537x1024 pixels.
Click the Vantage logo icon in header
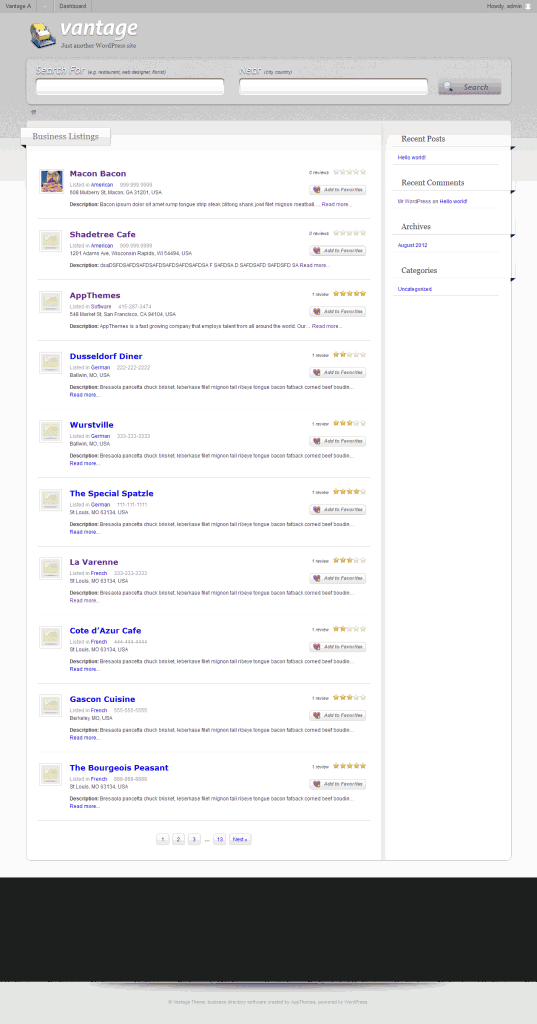tap(43, 35)
